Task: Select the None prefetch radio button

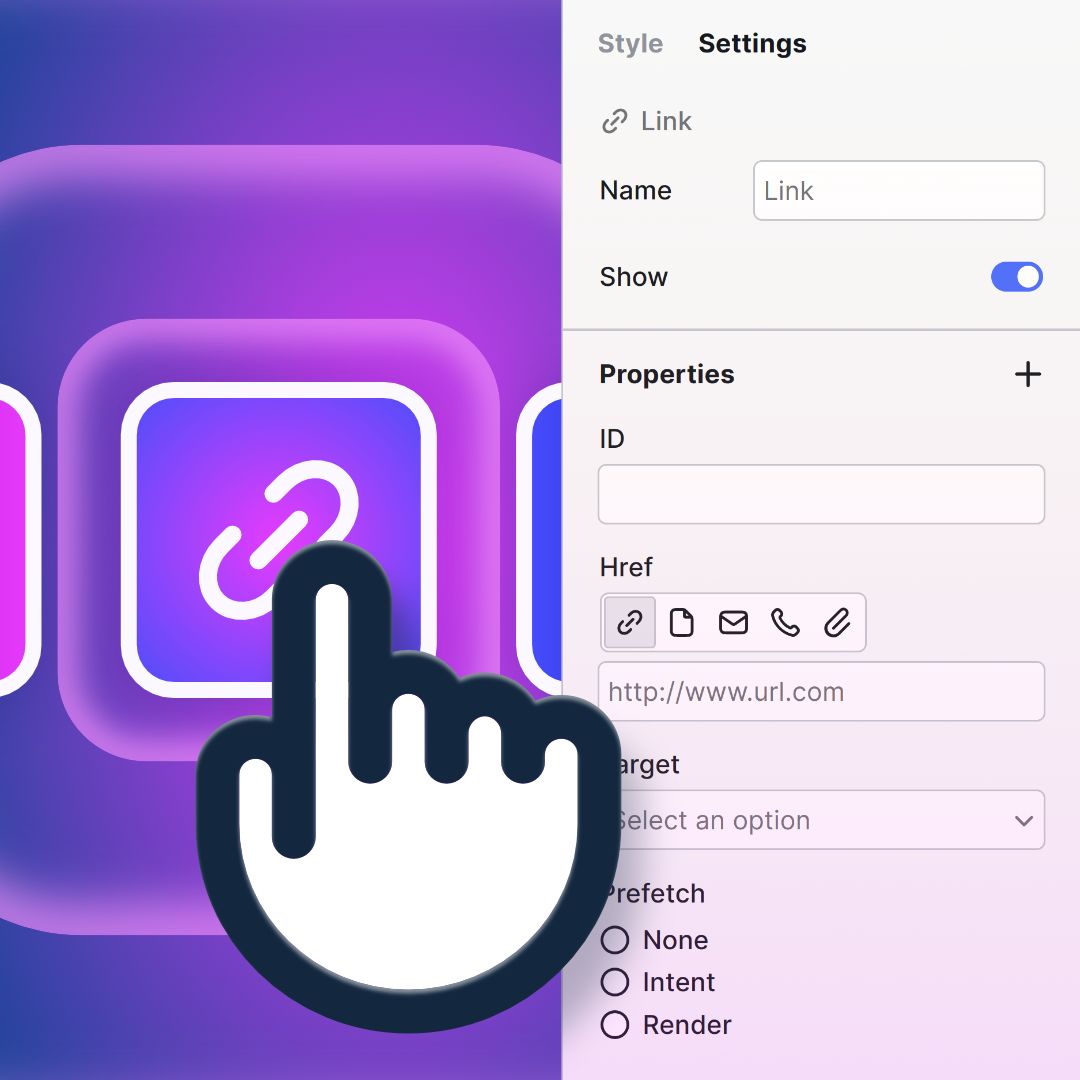Action: 615,940
